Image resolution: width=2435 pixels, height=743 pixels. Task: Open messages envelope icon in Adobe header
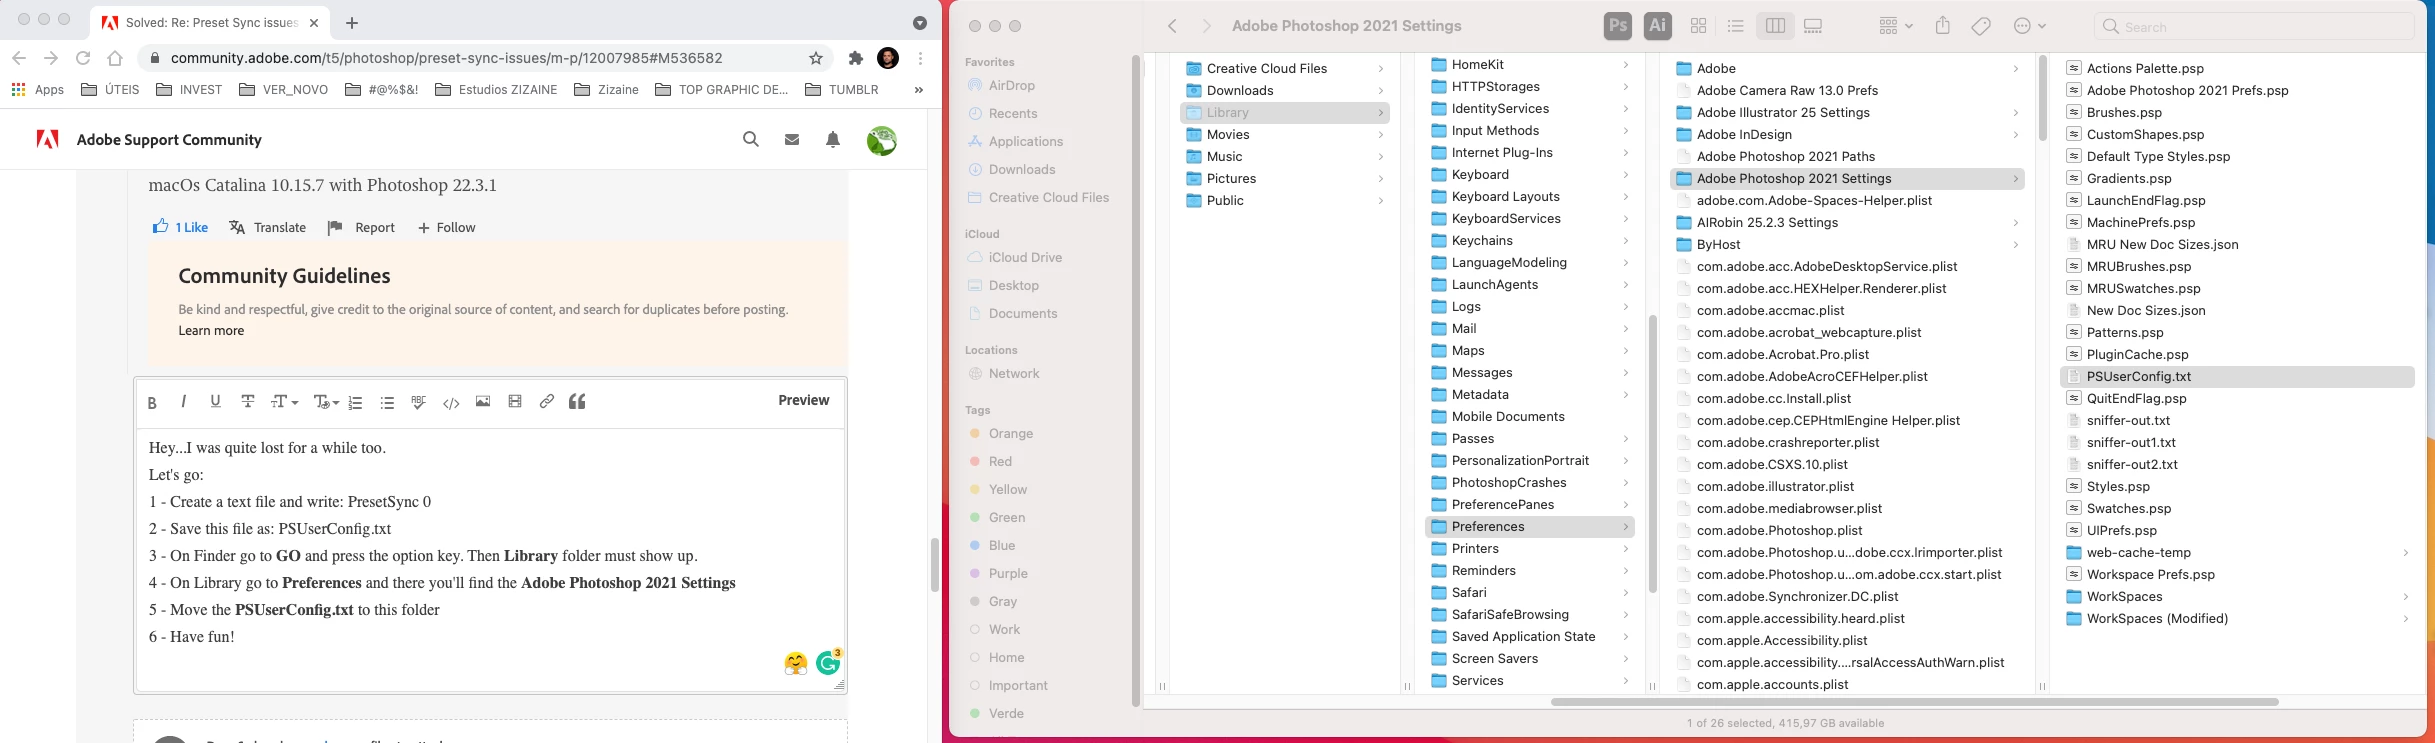click(792, 140)
